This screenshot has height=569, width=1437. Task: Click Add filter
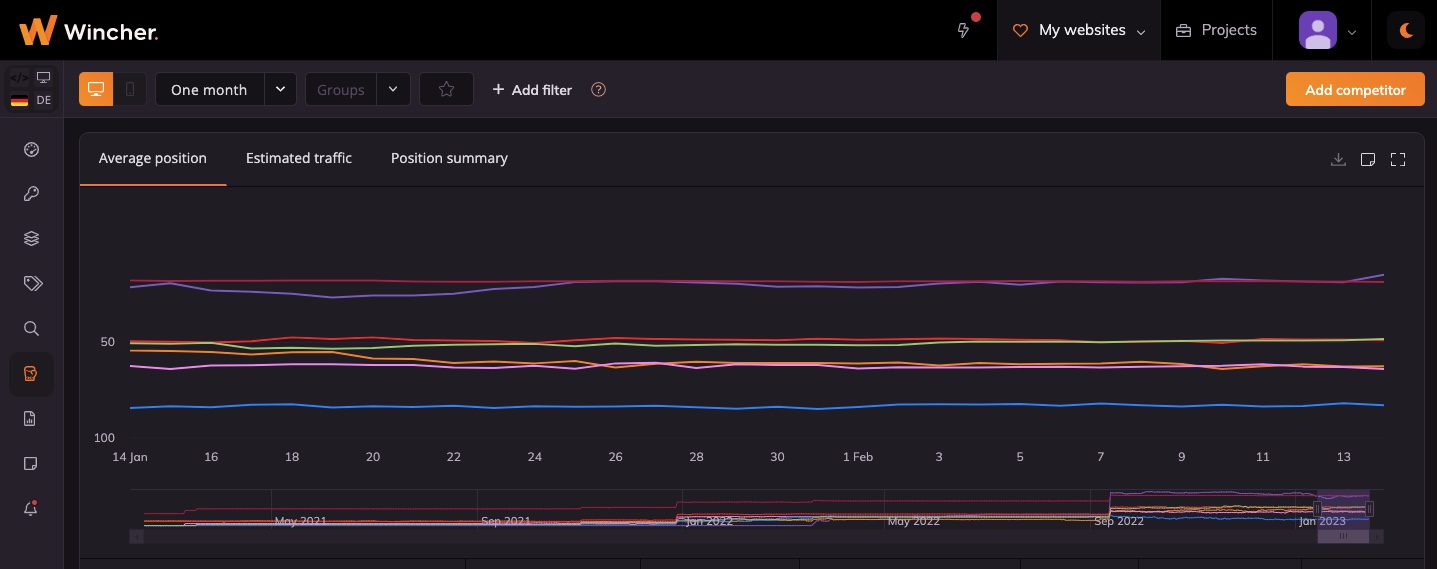(532, 90)
